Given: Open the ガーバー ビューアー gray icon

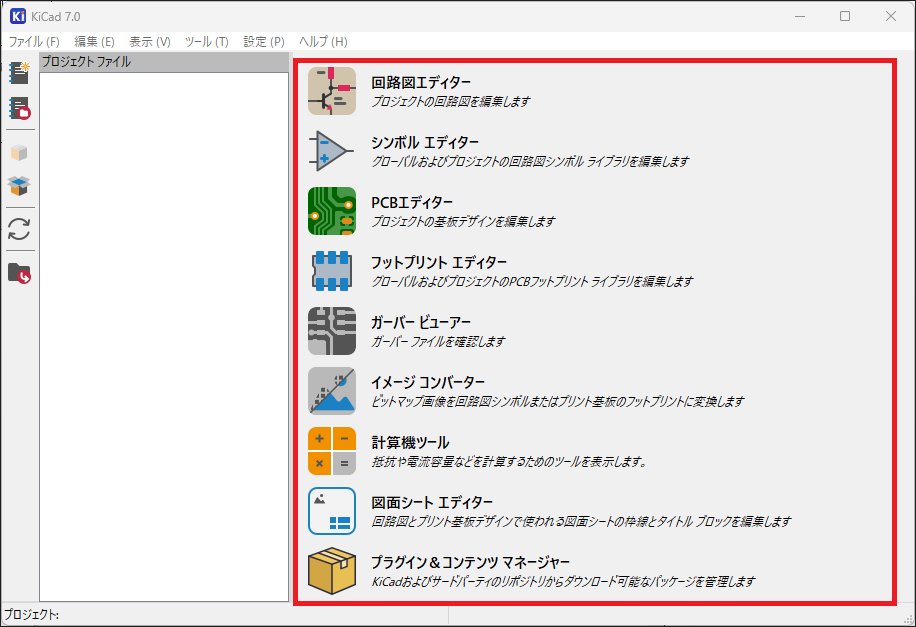Looking at the screenshot, I should click(x=332, y=331).
